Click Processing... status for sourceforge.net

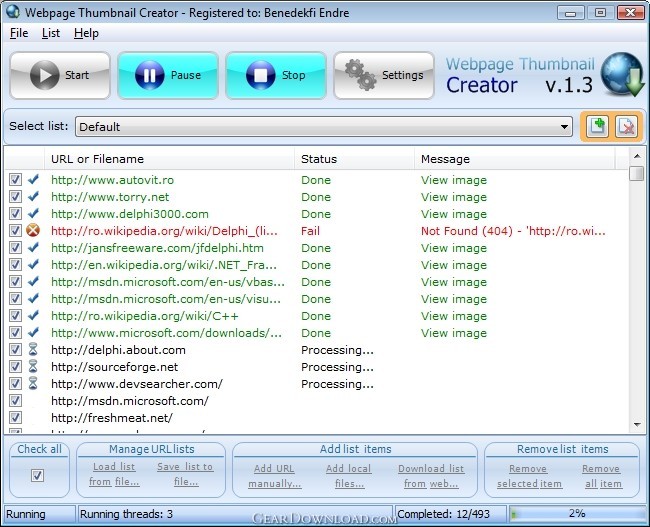point(337,367)
